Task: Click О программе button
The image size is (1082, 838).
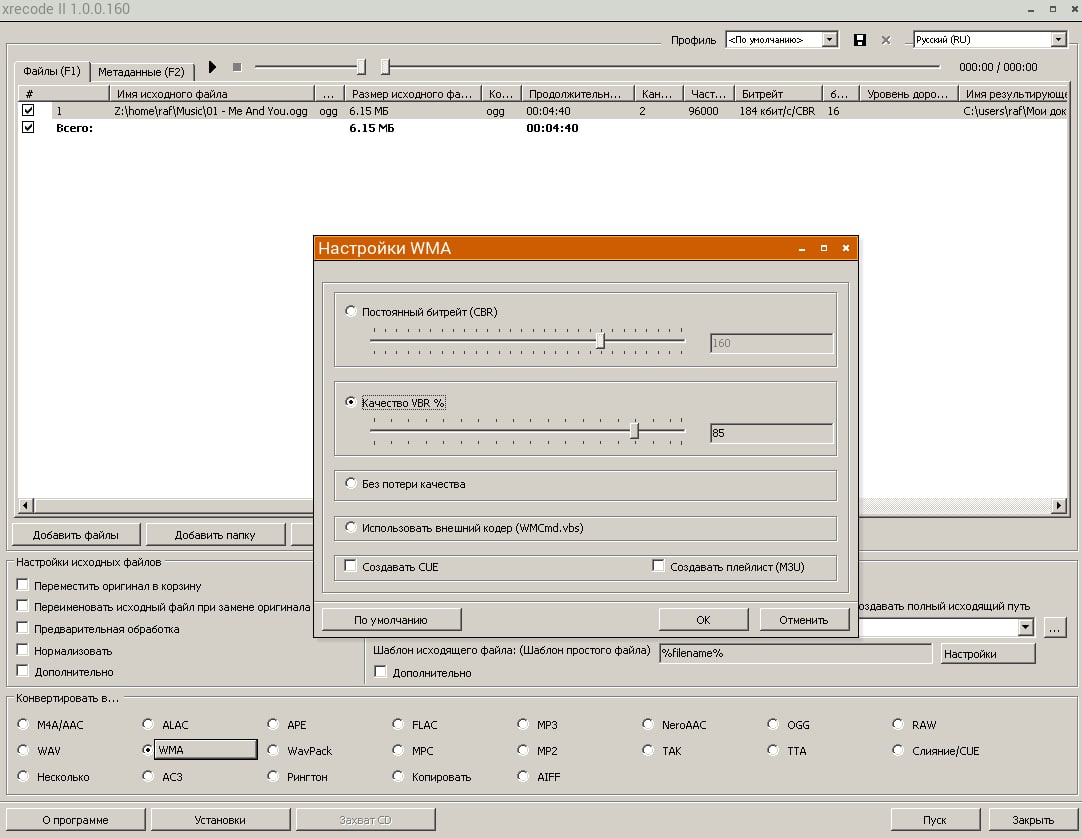Action: 75,820
